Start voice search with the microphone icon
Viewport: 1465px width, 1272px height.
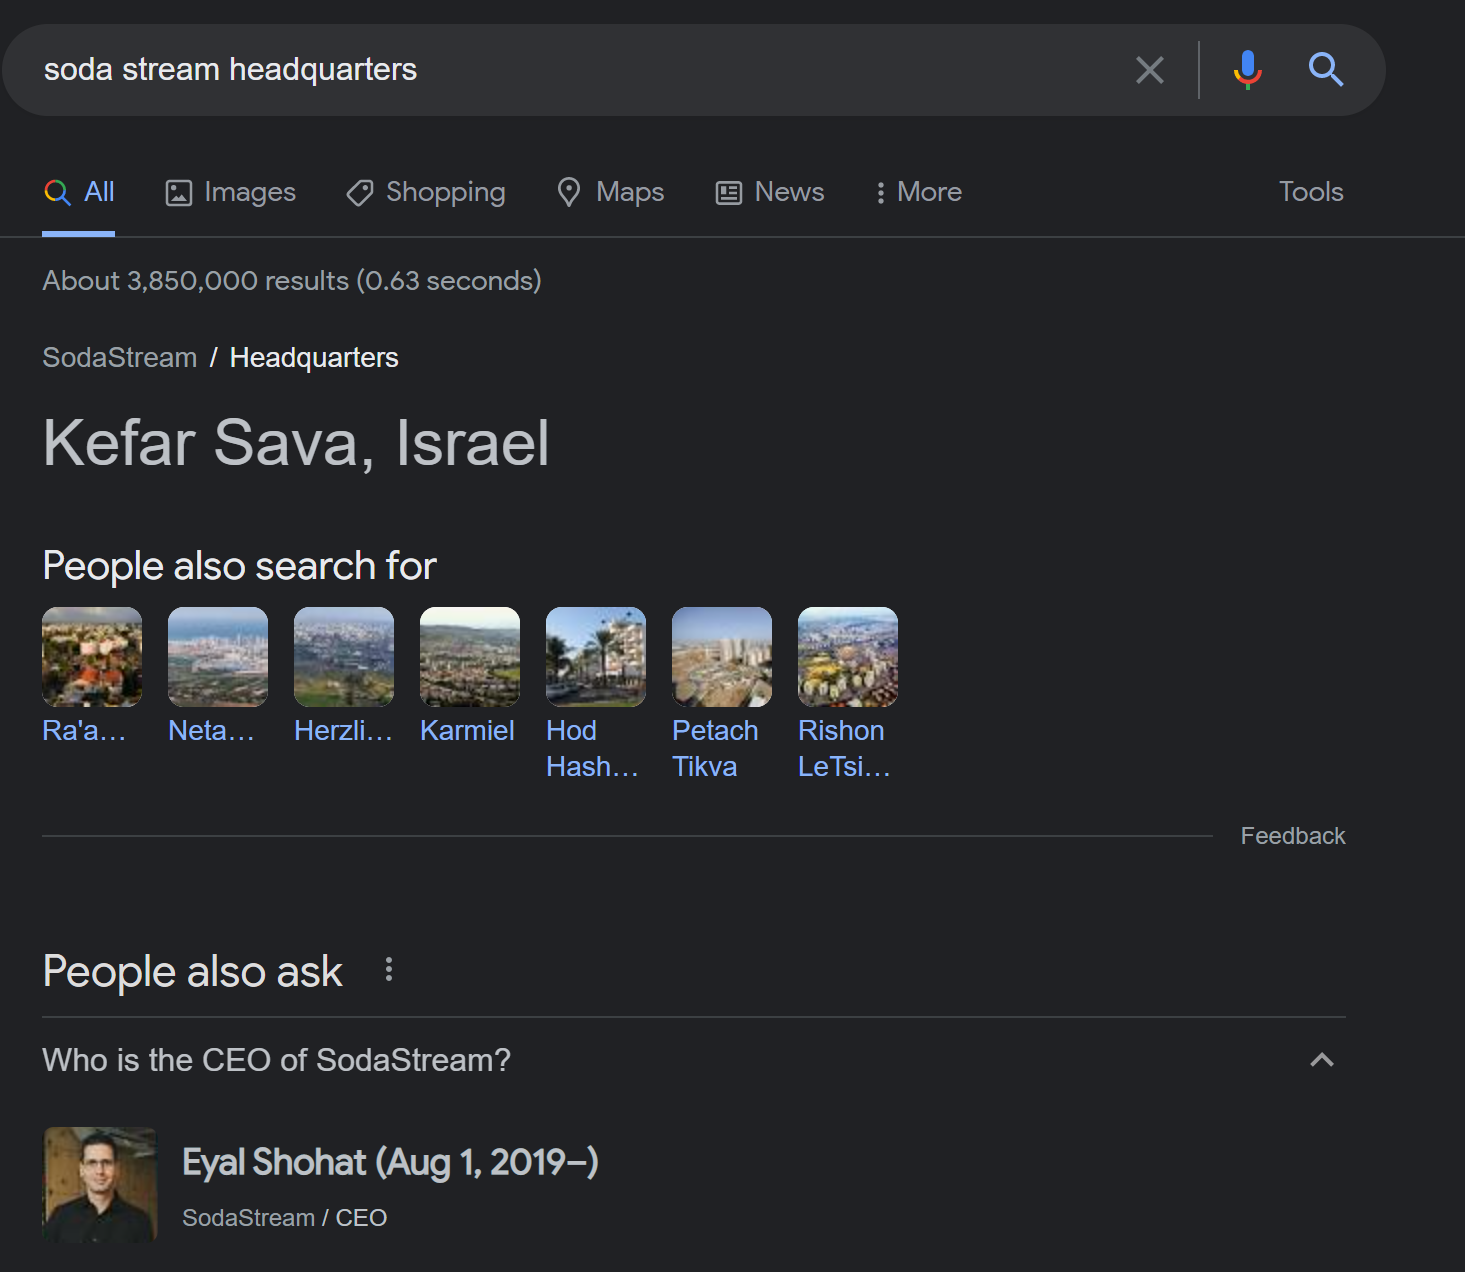pos(1247,70)
